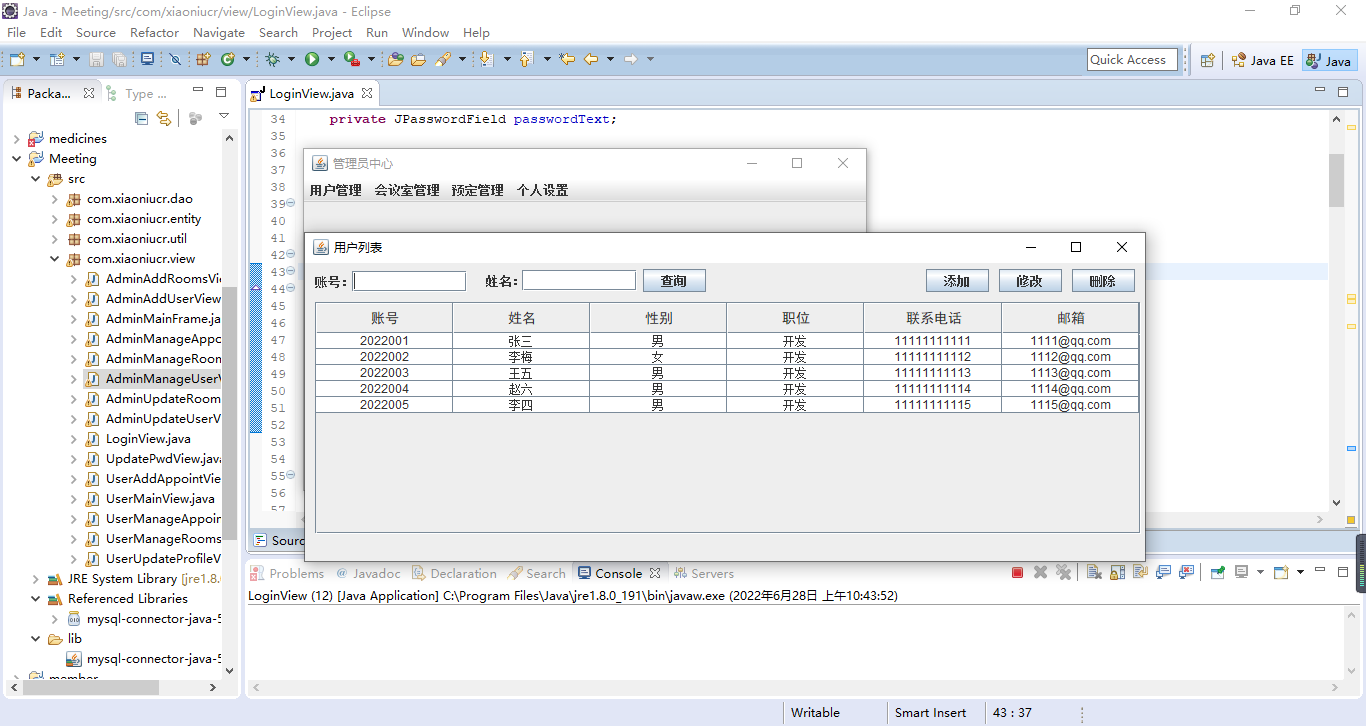Open the Project menu
Screen dimensions: 1366x726
tap(332, 32)
